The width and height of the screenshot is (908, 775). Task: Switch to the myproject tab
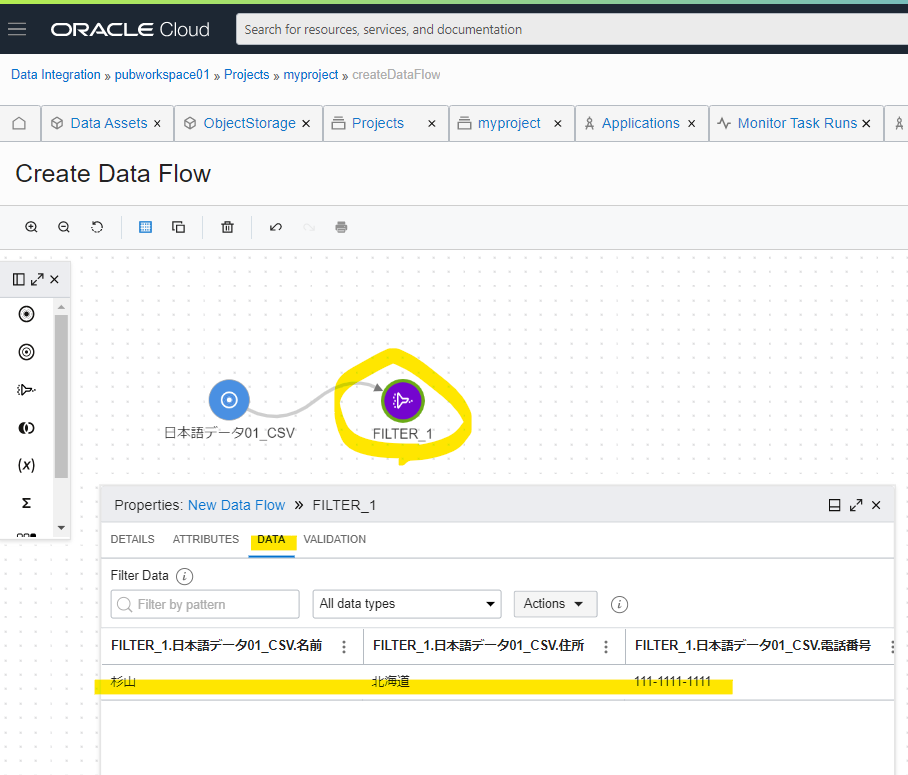click(x=509, y=123)
